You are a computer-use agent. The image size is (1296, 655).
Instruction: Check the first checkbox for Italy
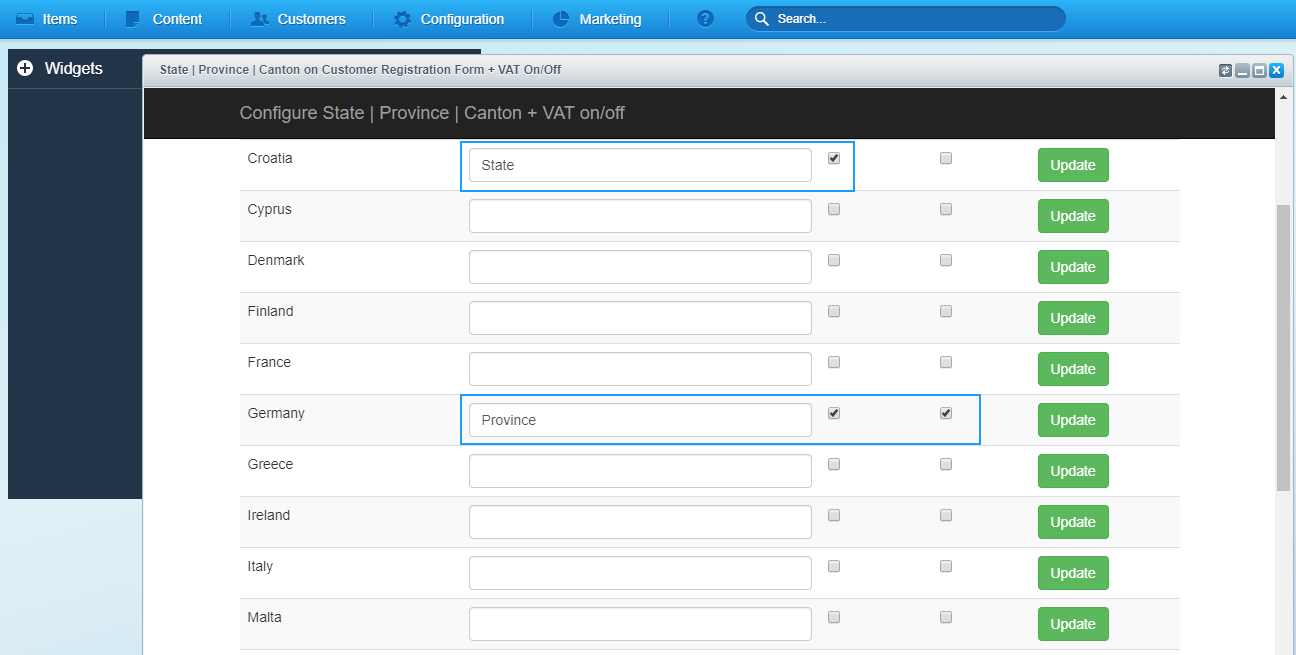(834, 566)
